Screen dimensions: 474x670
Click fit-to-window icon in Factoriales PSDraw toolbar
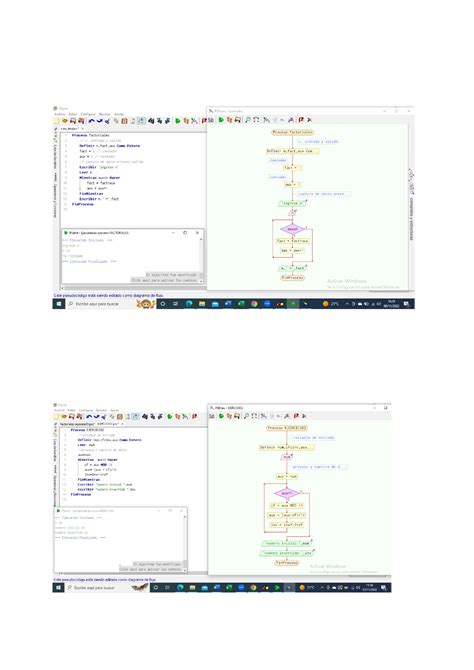[x=256, y=120]
